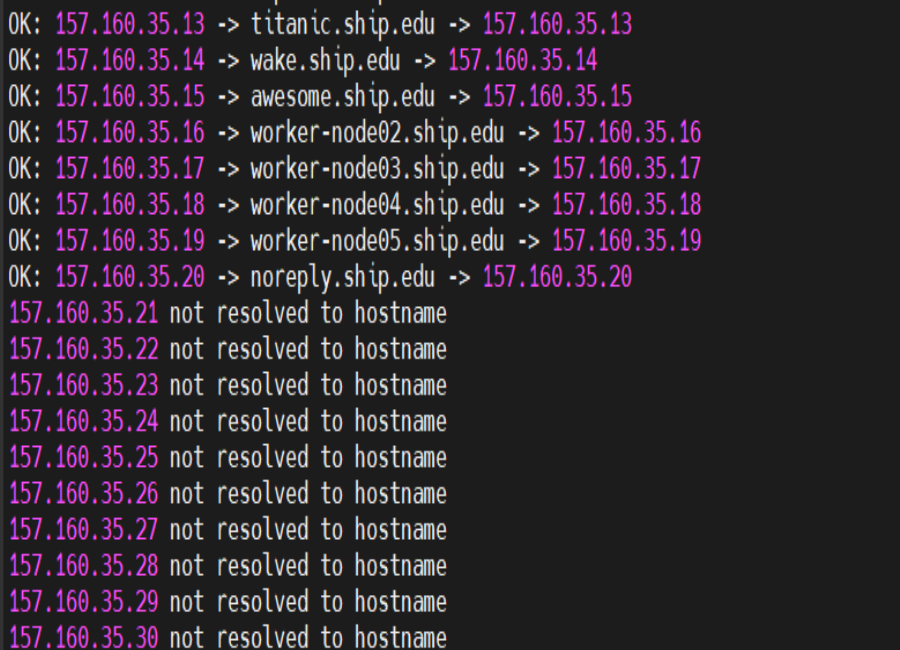
Task: Click "not resolved to hostname" beside 157.160.35.29
Action: pos(308,601)
